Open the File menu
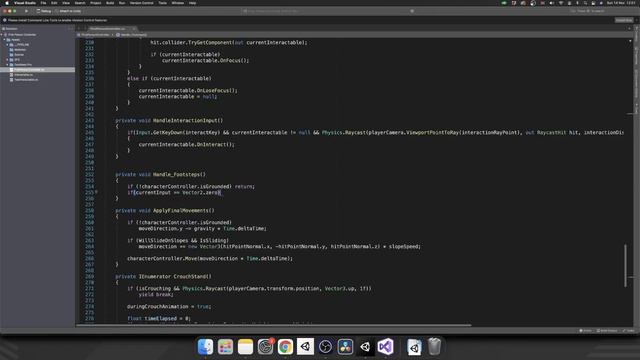The height and width of the screenshot is (360, 640). click(43, 3)
